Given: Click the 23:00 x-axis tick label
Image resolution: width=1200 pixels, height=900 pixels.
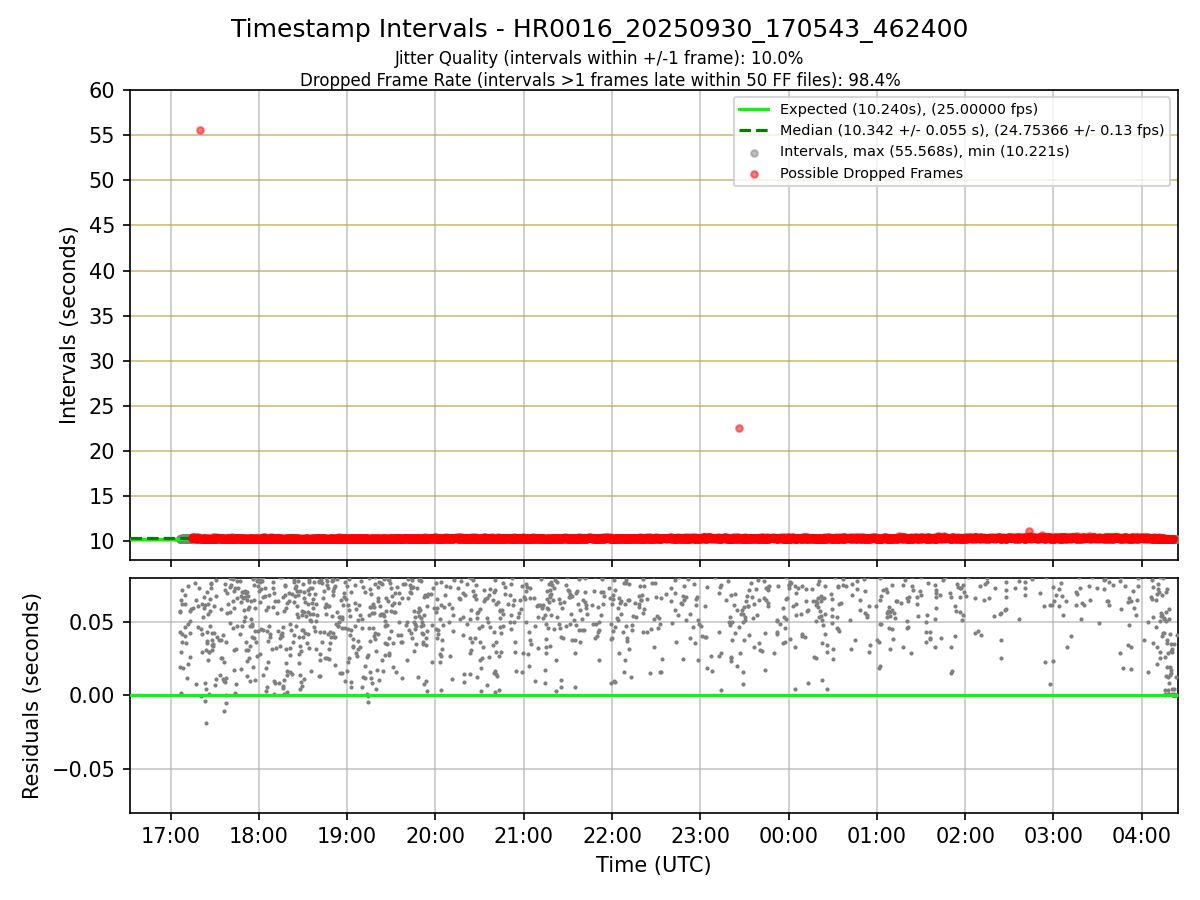Looking at the screenshot, I should pos(700,834).
